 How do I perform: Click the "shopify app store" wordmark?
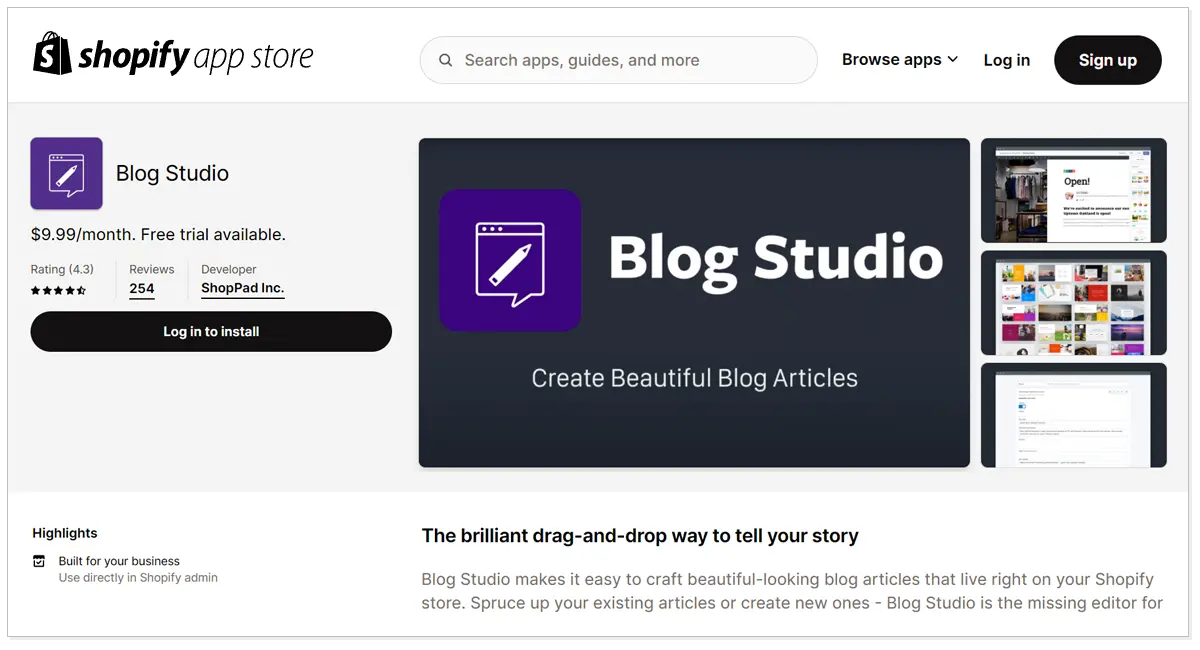pyautogui.click(x=196, y=57)
